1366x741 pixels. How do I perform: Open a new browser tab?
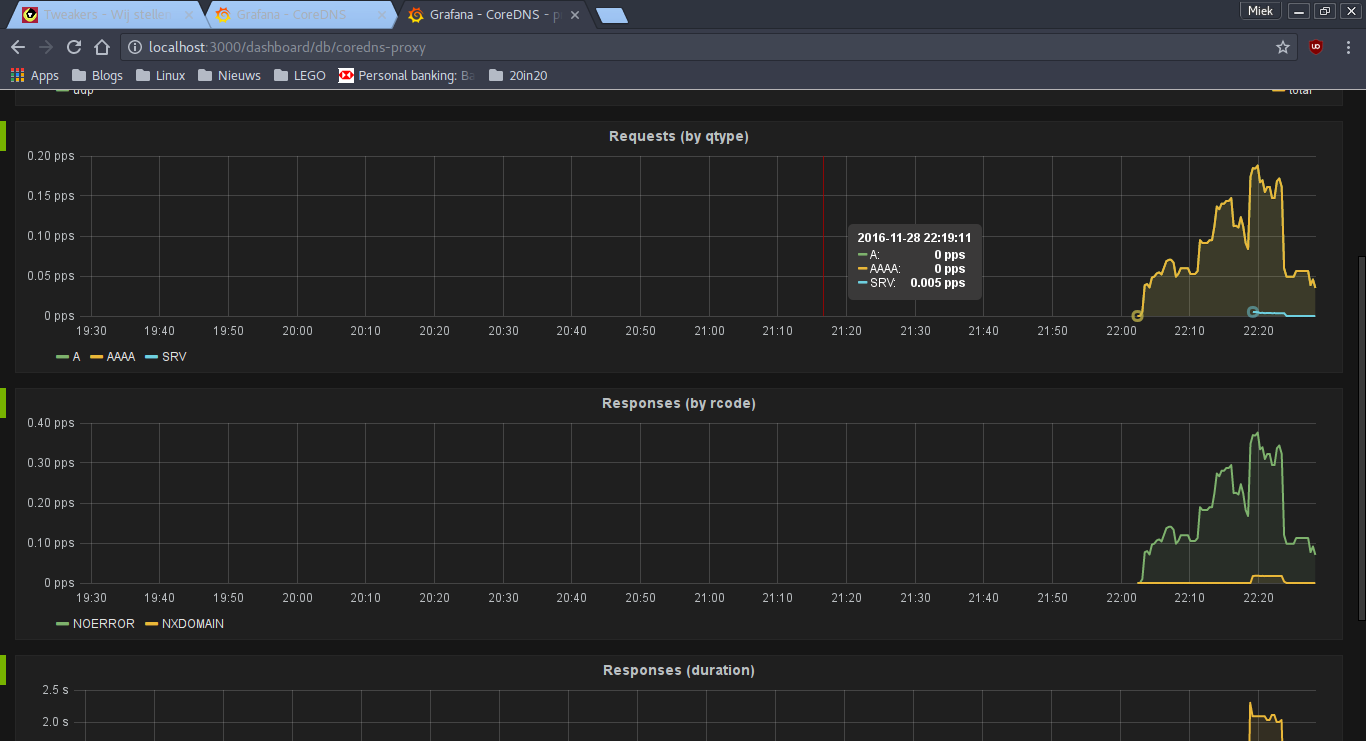coord(611,15)
